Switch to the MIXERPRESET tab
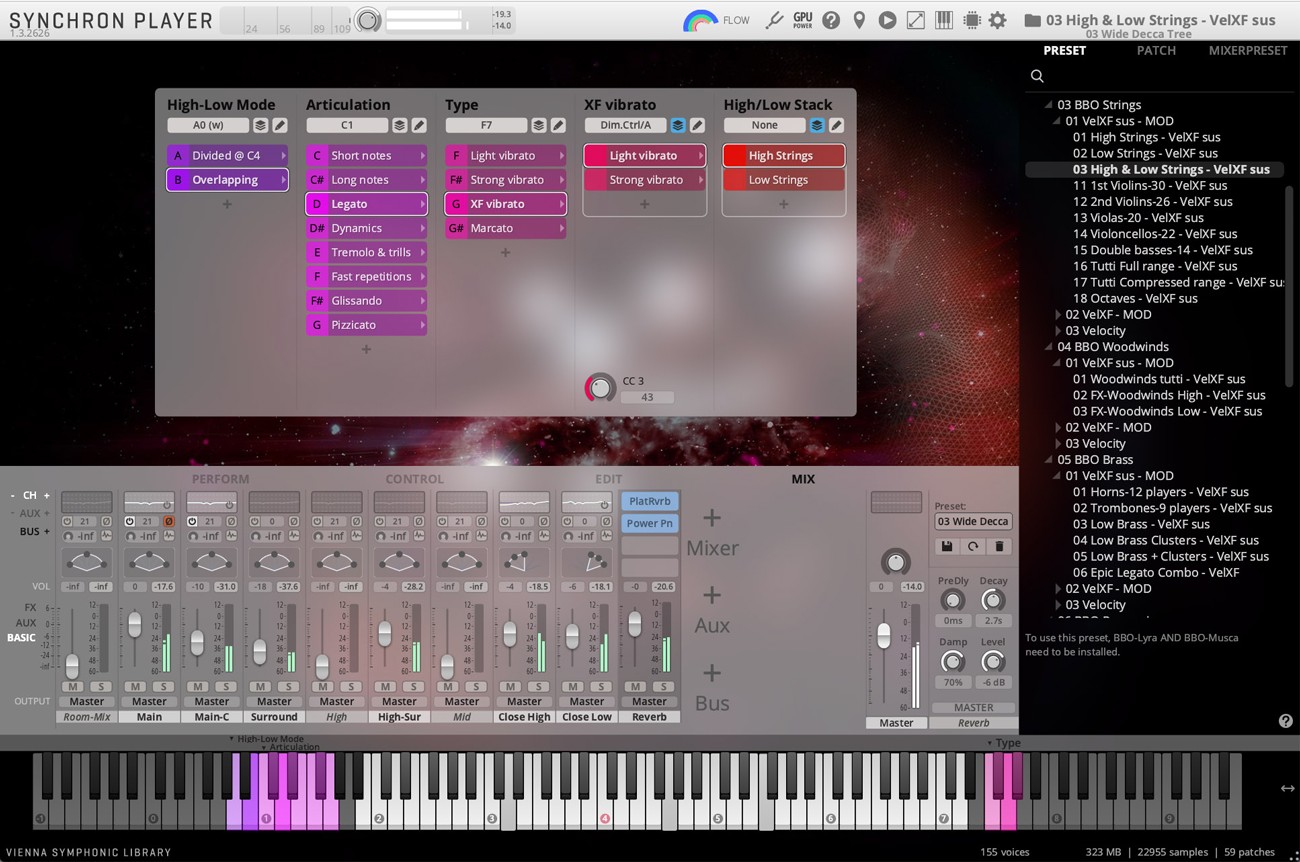The width and height of the screenshot is (1300, 862). click(x=1247, y=50)
